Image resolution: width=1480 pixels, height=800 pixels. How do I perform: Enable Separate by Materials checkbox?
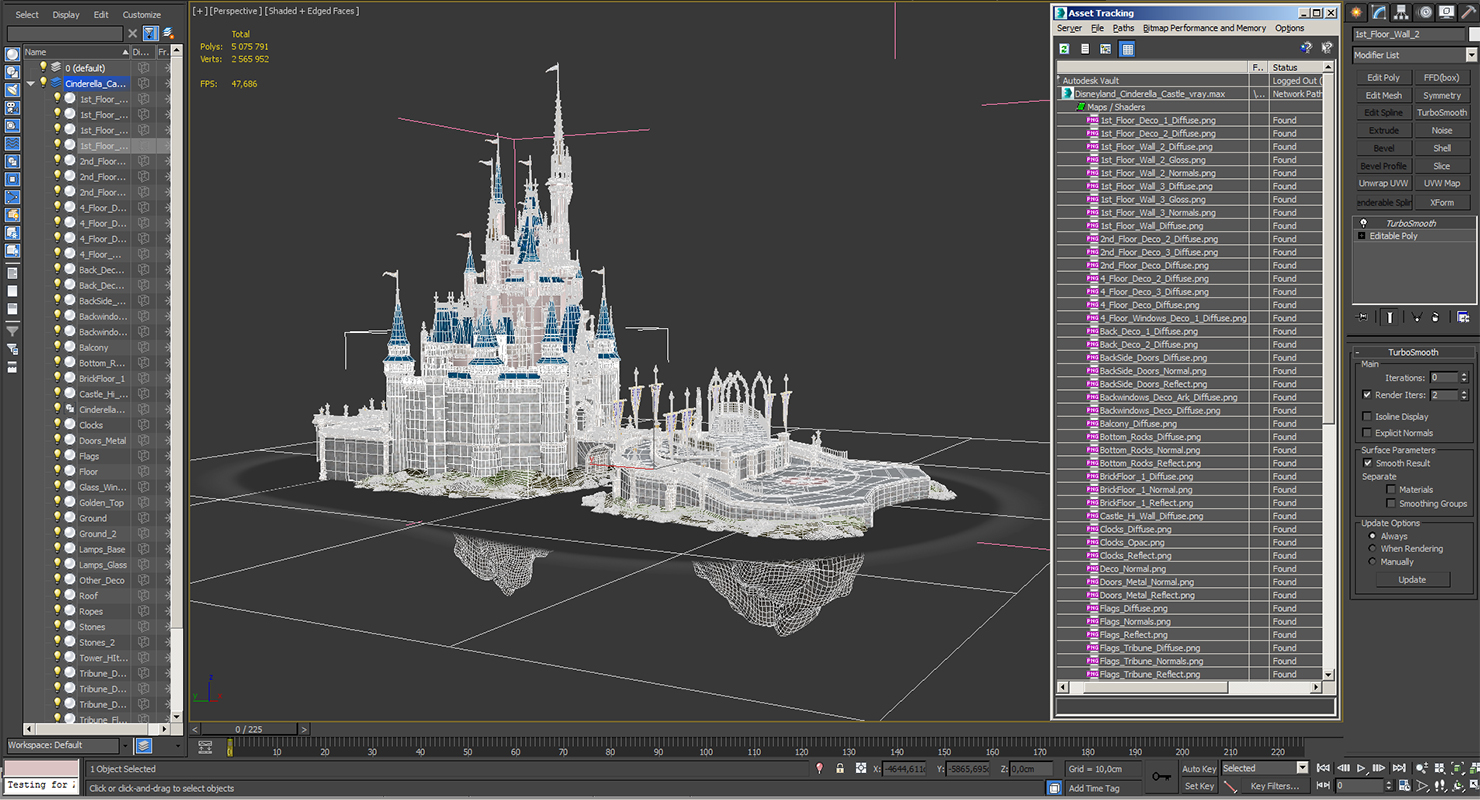(1391, 490)
